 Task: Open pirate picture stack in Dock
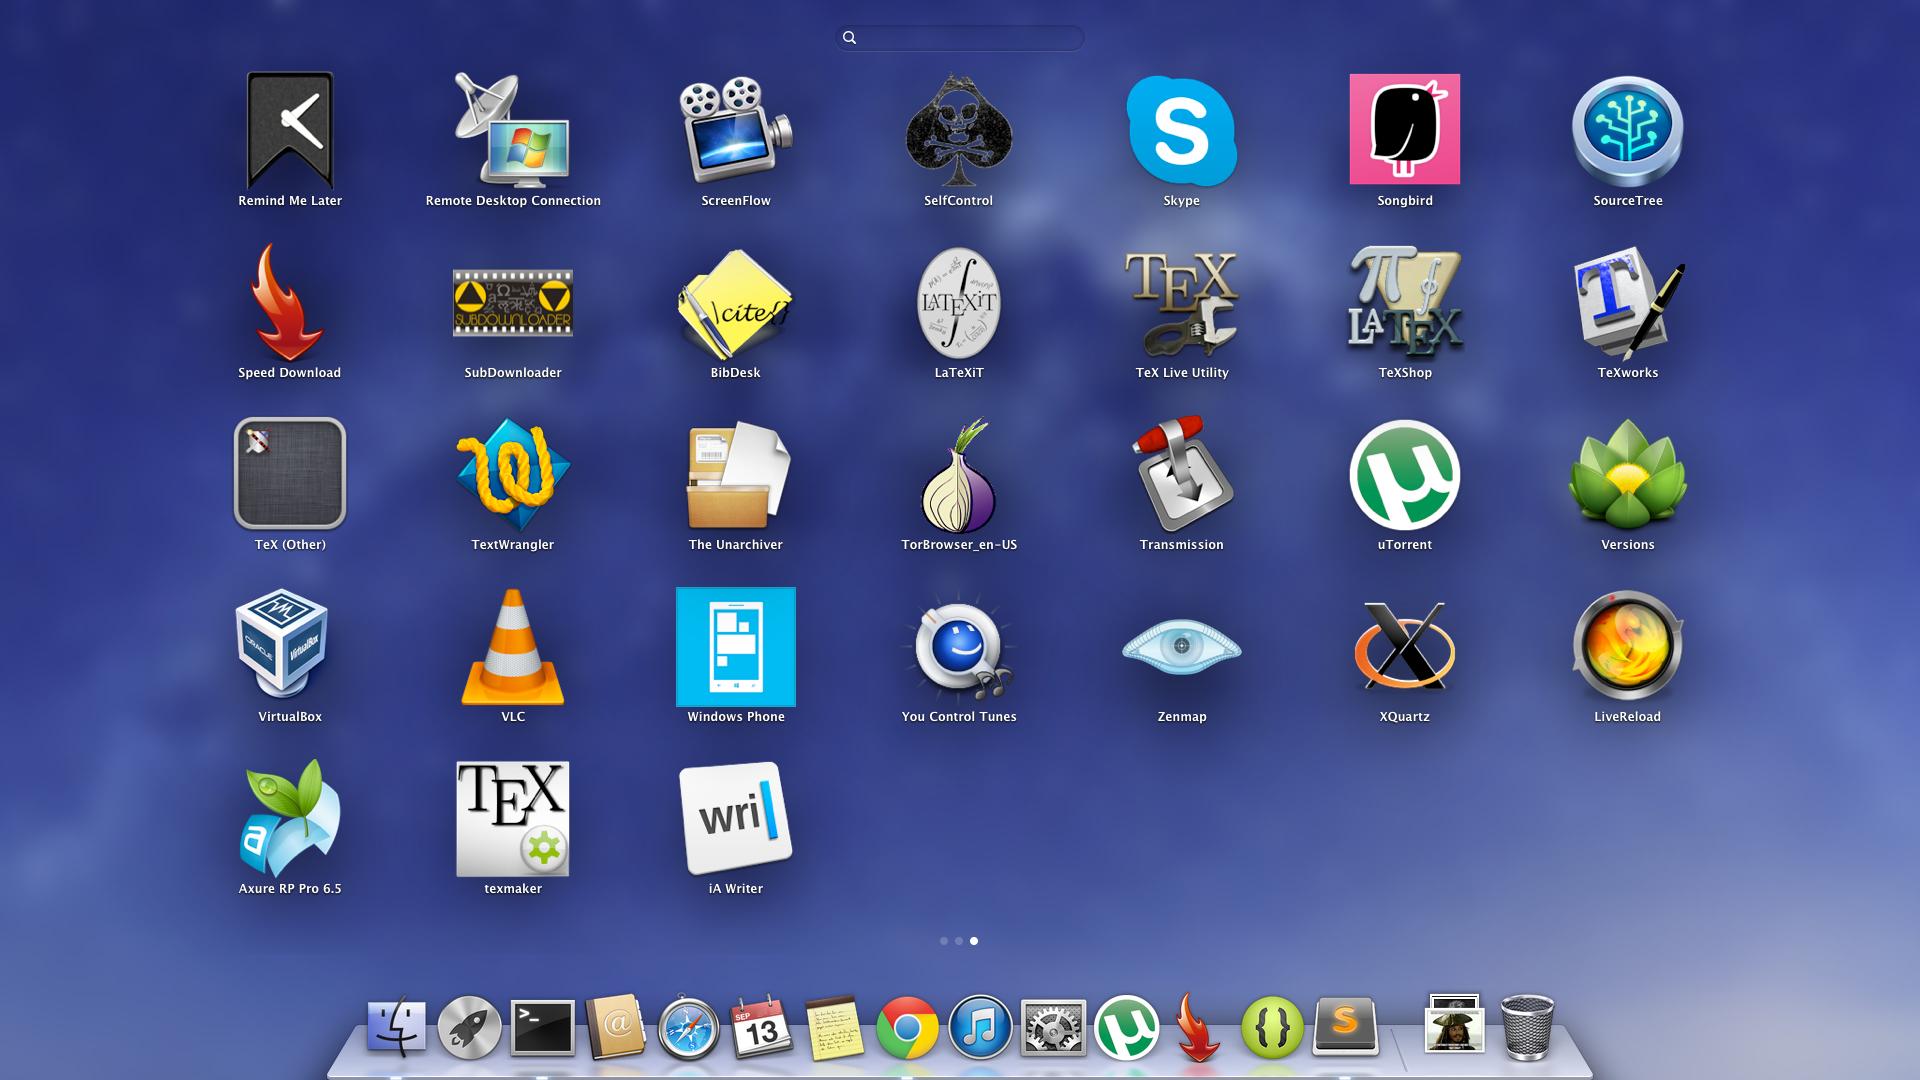(1454, 1024)
